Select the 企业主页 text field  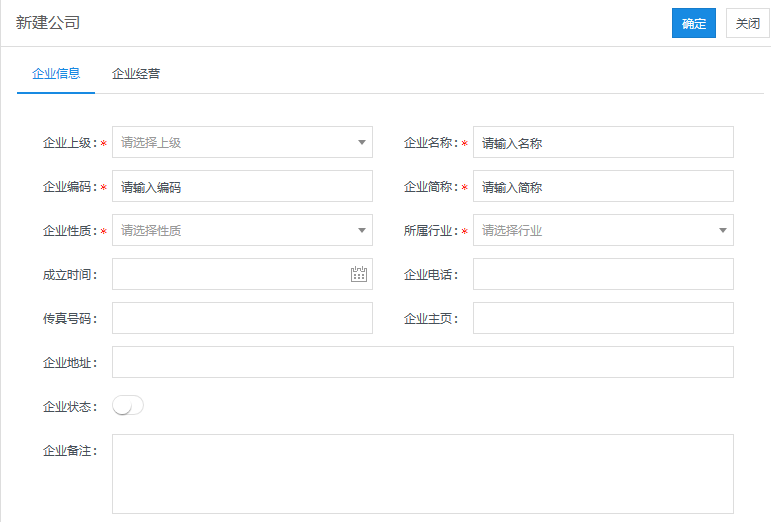coord(603,318)
